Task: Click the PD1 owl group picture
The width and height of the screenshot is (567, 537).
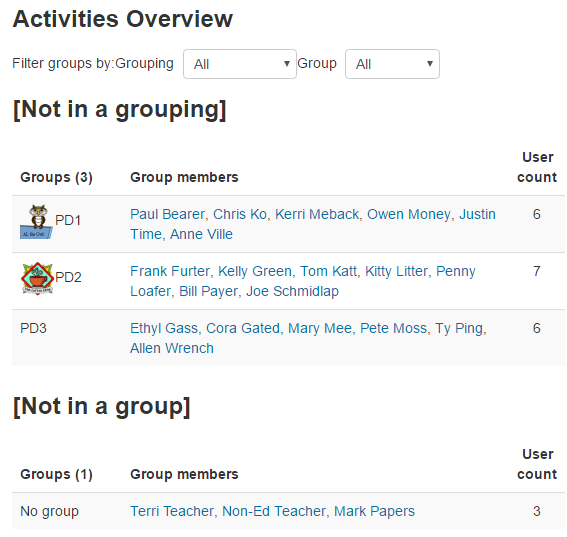Action: pyautogui.click(x=37, y=221)
